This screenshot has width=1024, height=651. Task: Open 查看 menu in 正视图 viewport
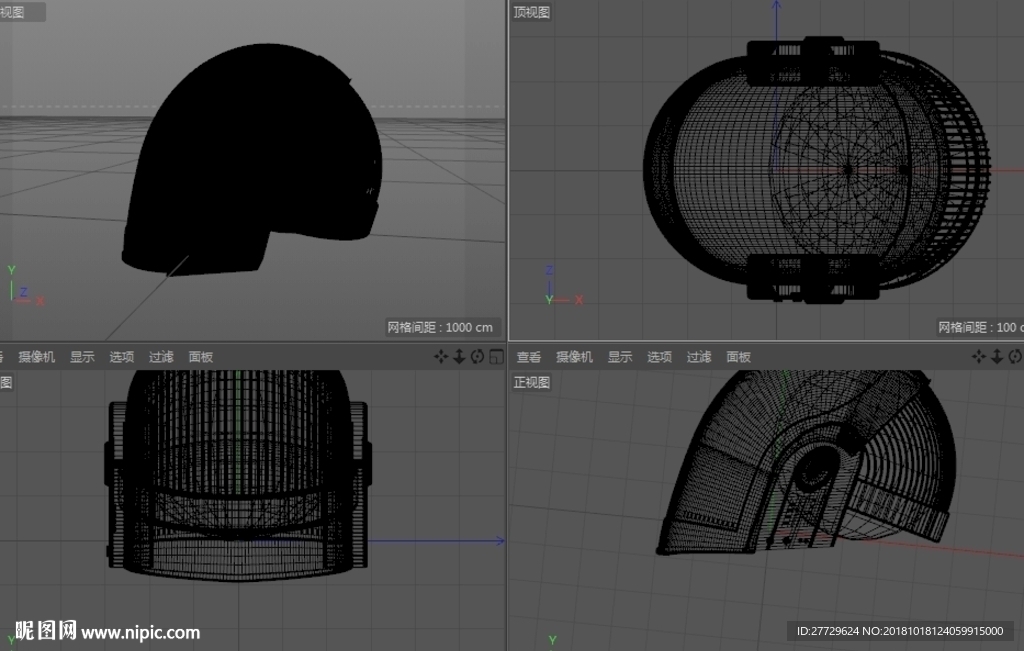tap(529, 357)
